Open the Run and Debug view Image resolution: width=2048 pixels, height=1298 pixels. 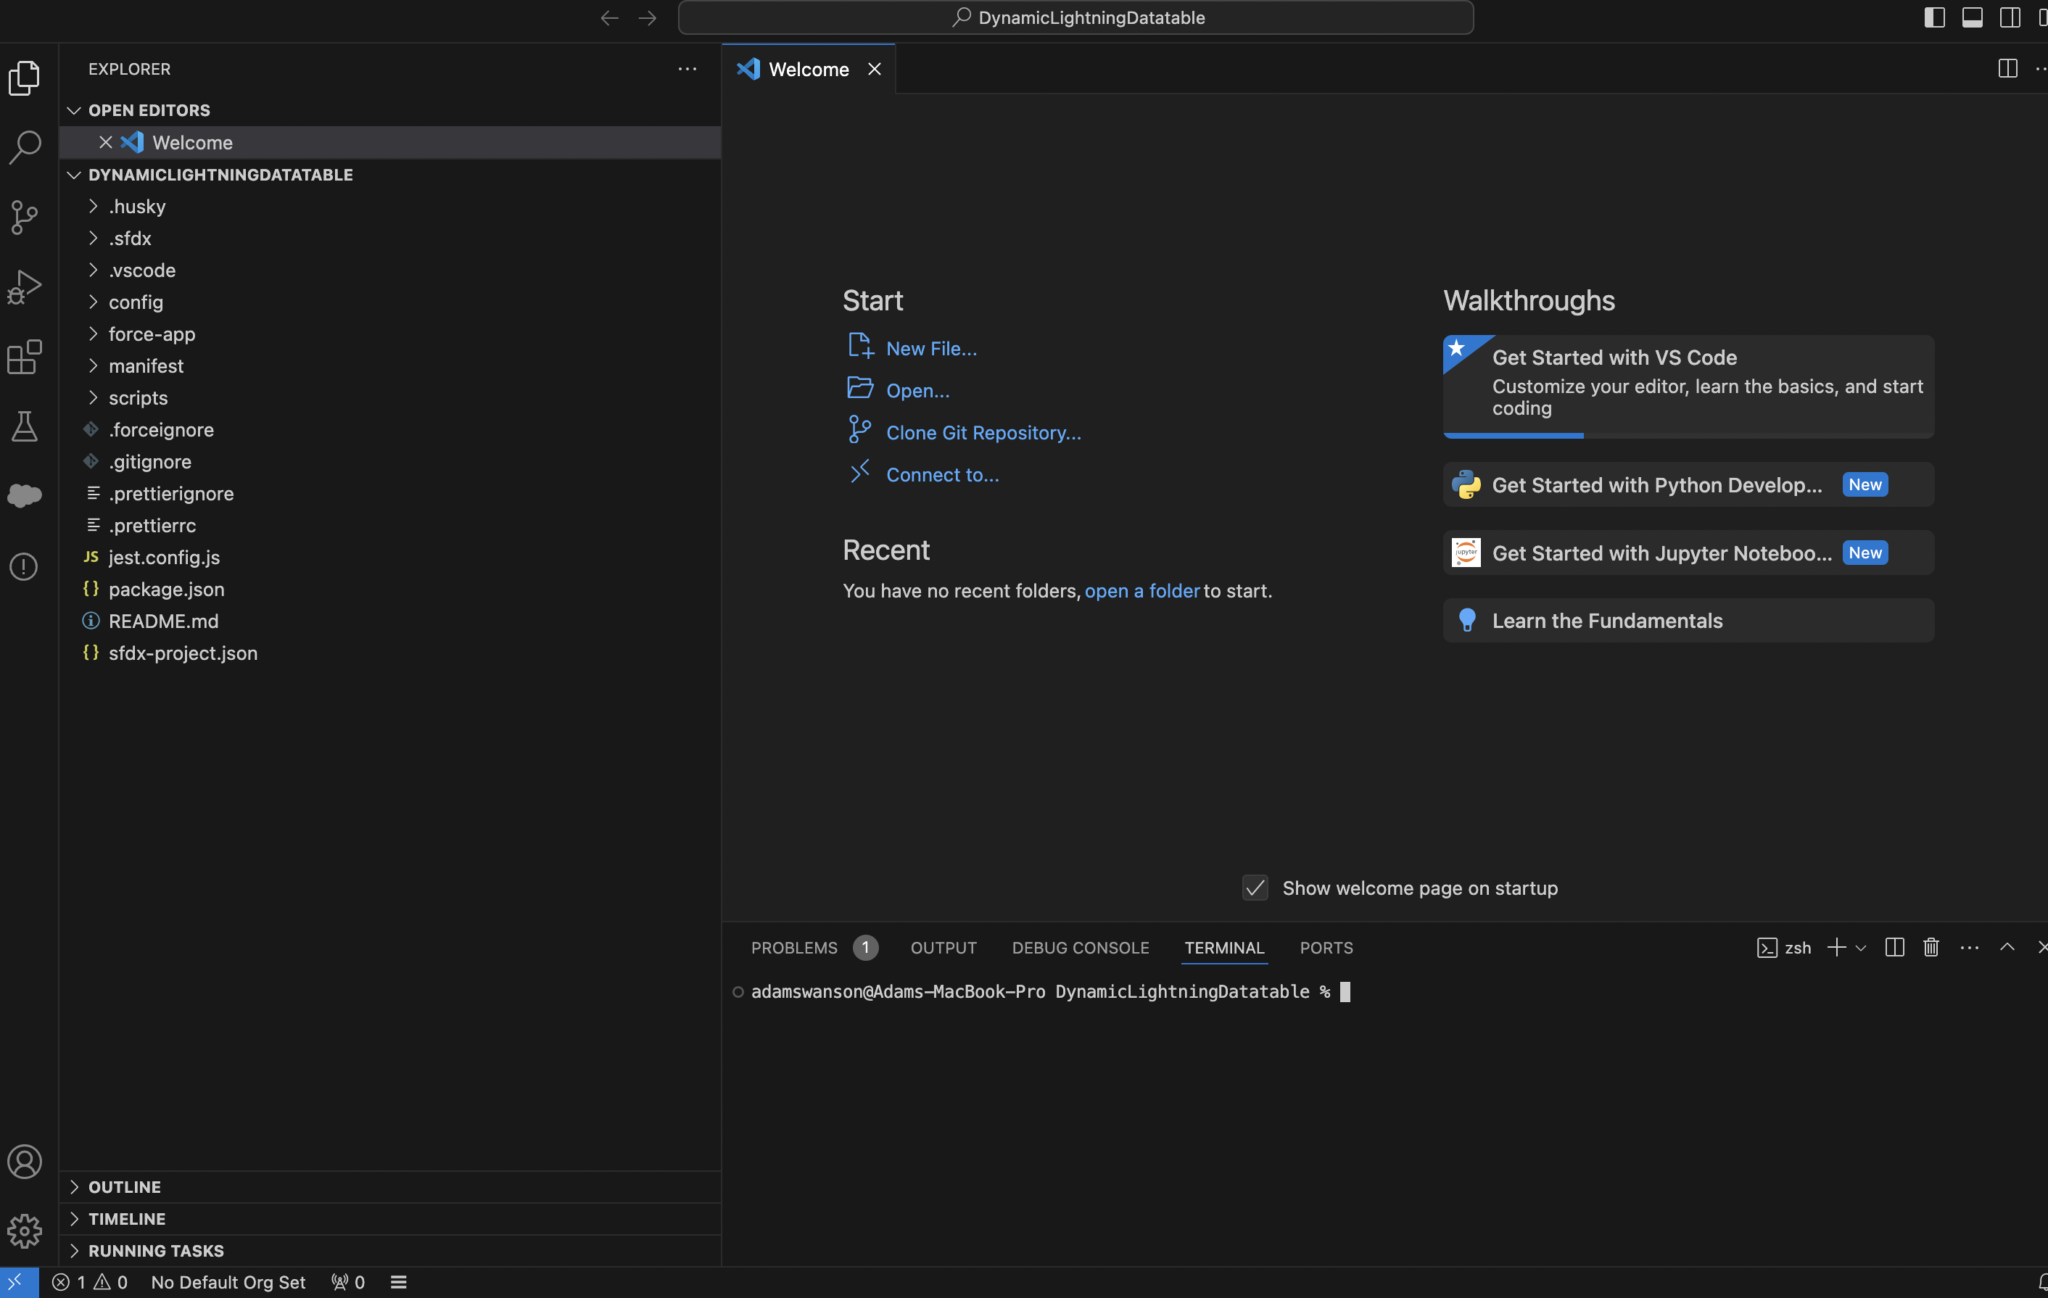tap(25, 287)
